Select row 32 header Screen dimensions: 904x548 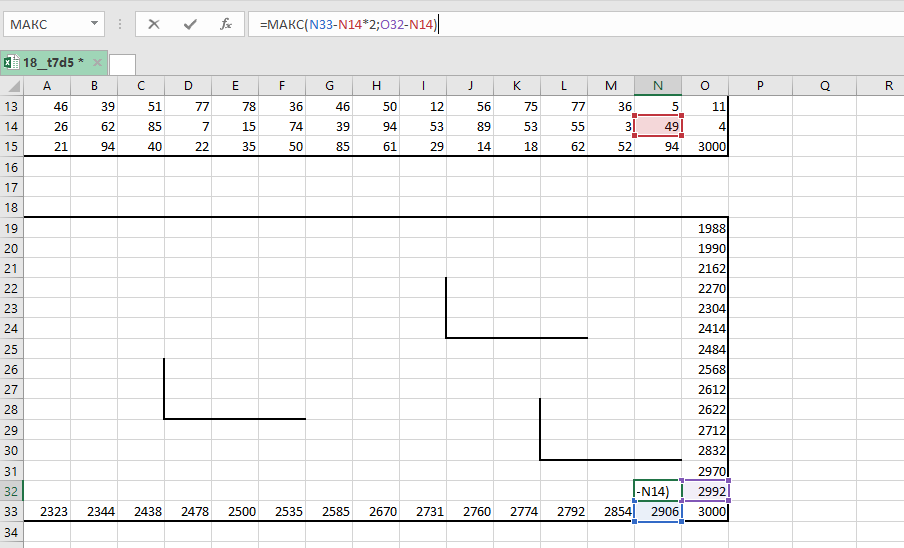click(x=11, y=491)
